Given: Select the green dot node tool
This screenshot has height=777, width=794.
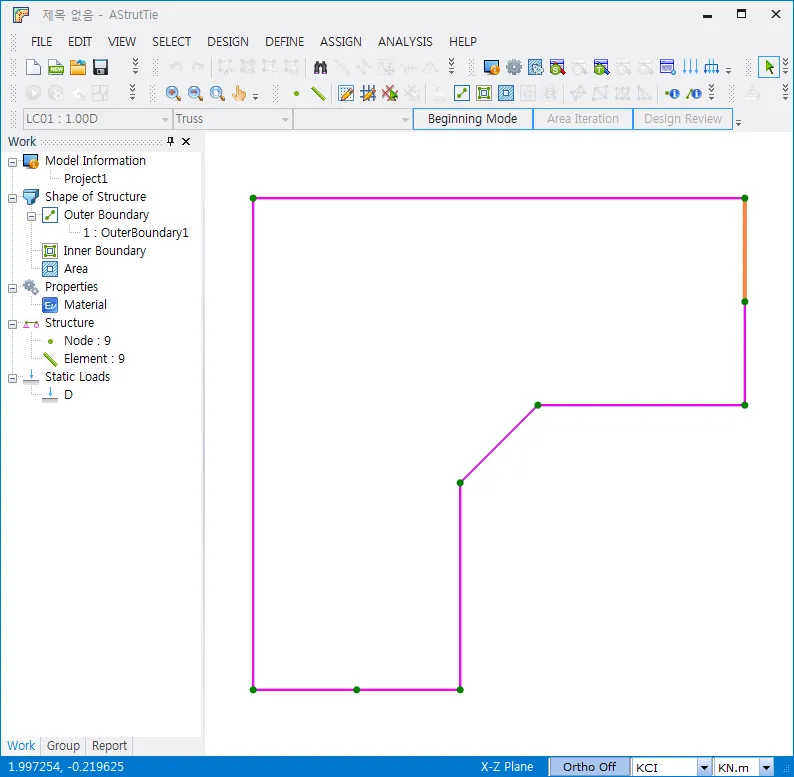Looking at the screenshot, I should tap(296, 93).
